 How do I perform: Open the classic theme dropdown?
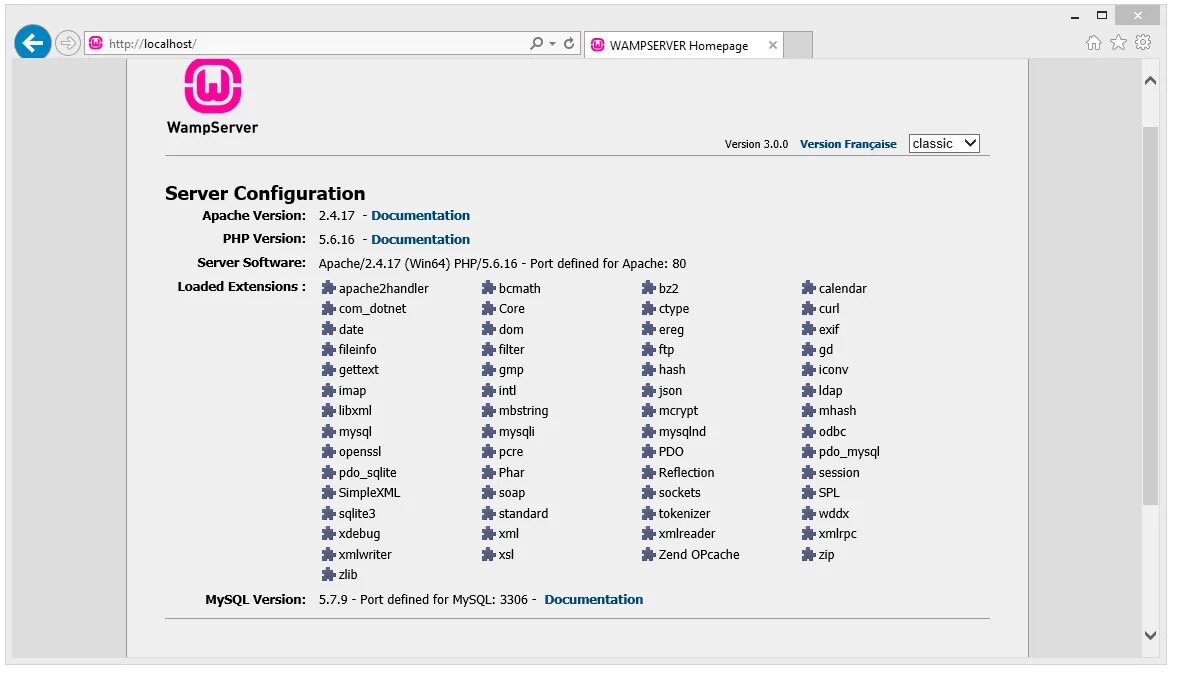pyautogui.click(x=944, y=143)
